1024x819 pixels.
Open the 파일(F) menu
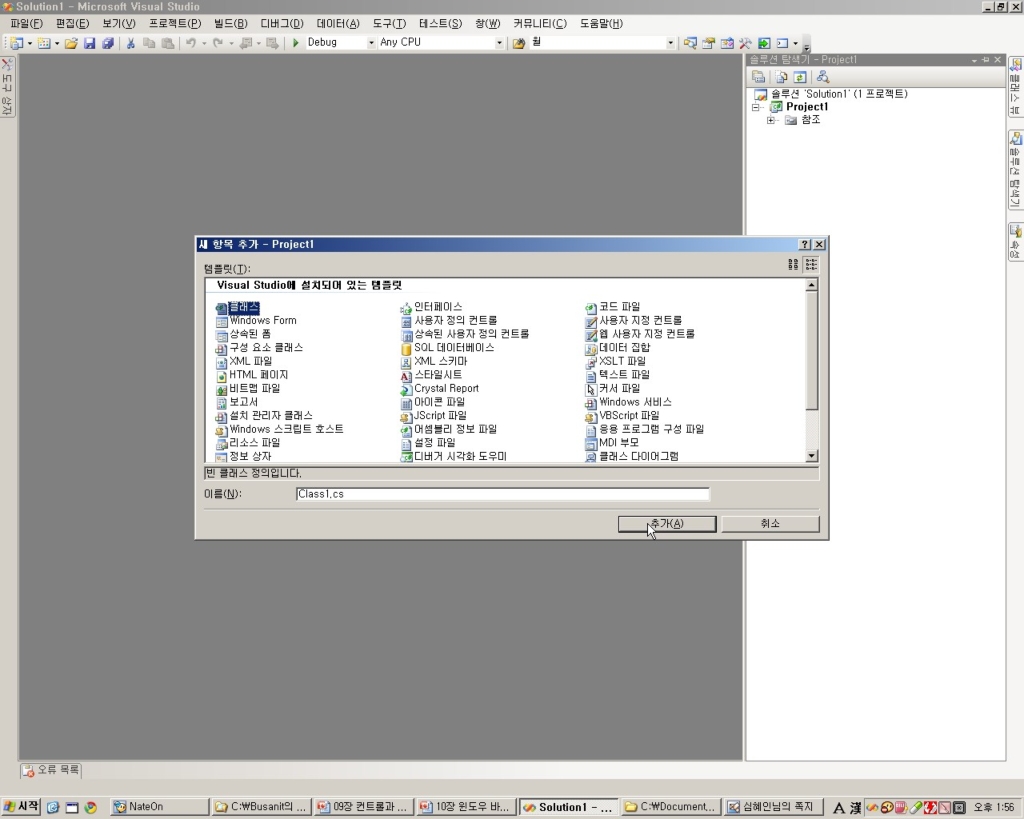coord(27,24)
